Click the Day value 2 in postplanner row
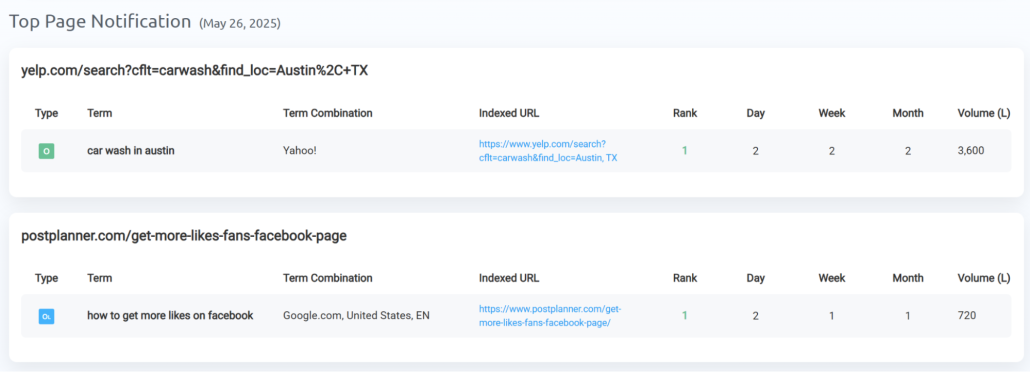The height and width of the screenshot is (372, 1030). click(x=755, y=315)
